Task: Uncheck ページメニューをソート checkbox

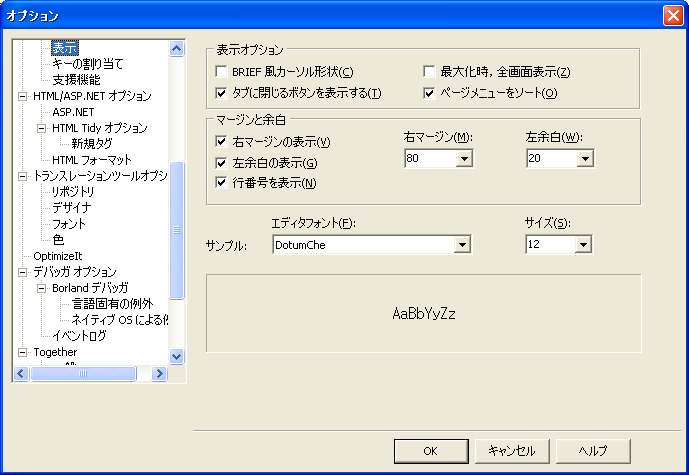Action: pyautogui.click(x=429, y=93)
